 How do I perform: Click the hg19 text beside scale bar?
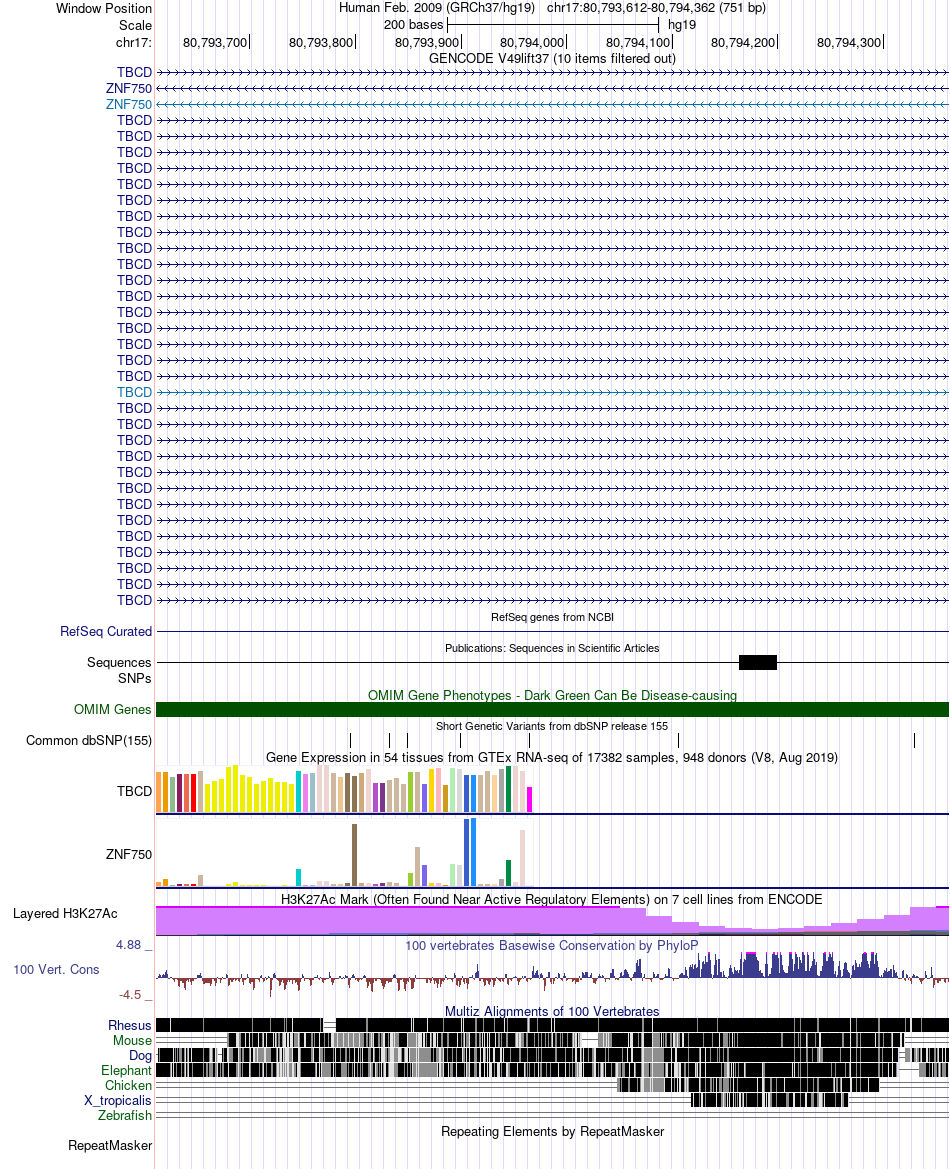pos(682,25)
